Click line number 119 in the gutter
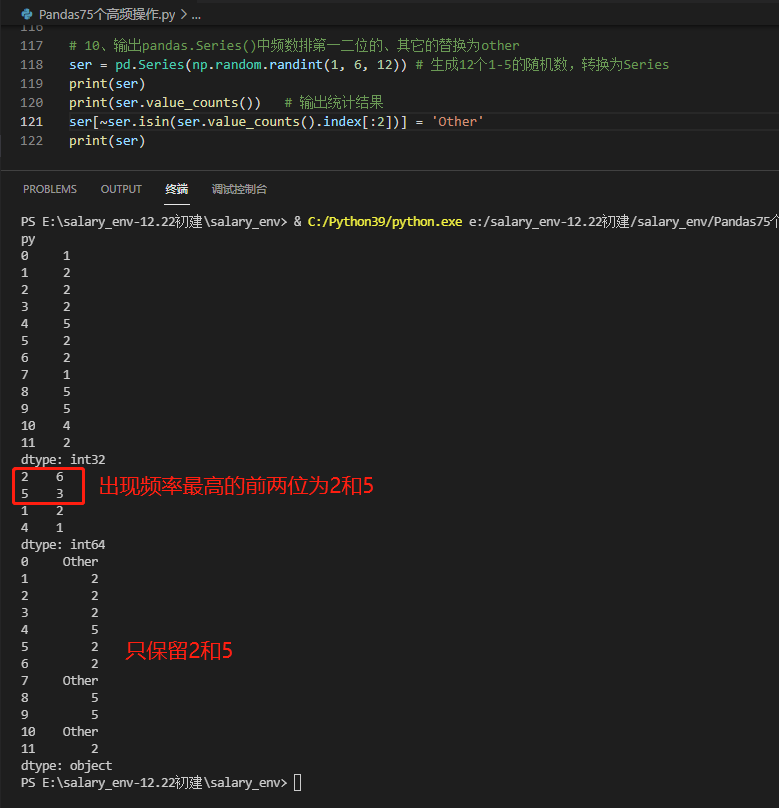The width and height of the screenshot is (779, 808). [x=31, y=84]
